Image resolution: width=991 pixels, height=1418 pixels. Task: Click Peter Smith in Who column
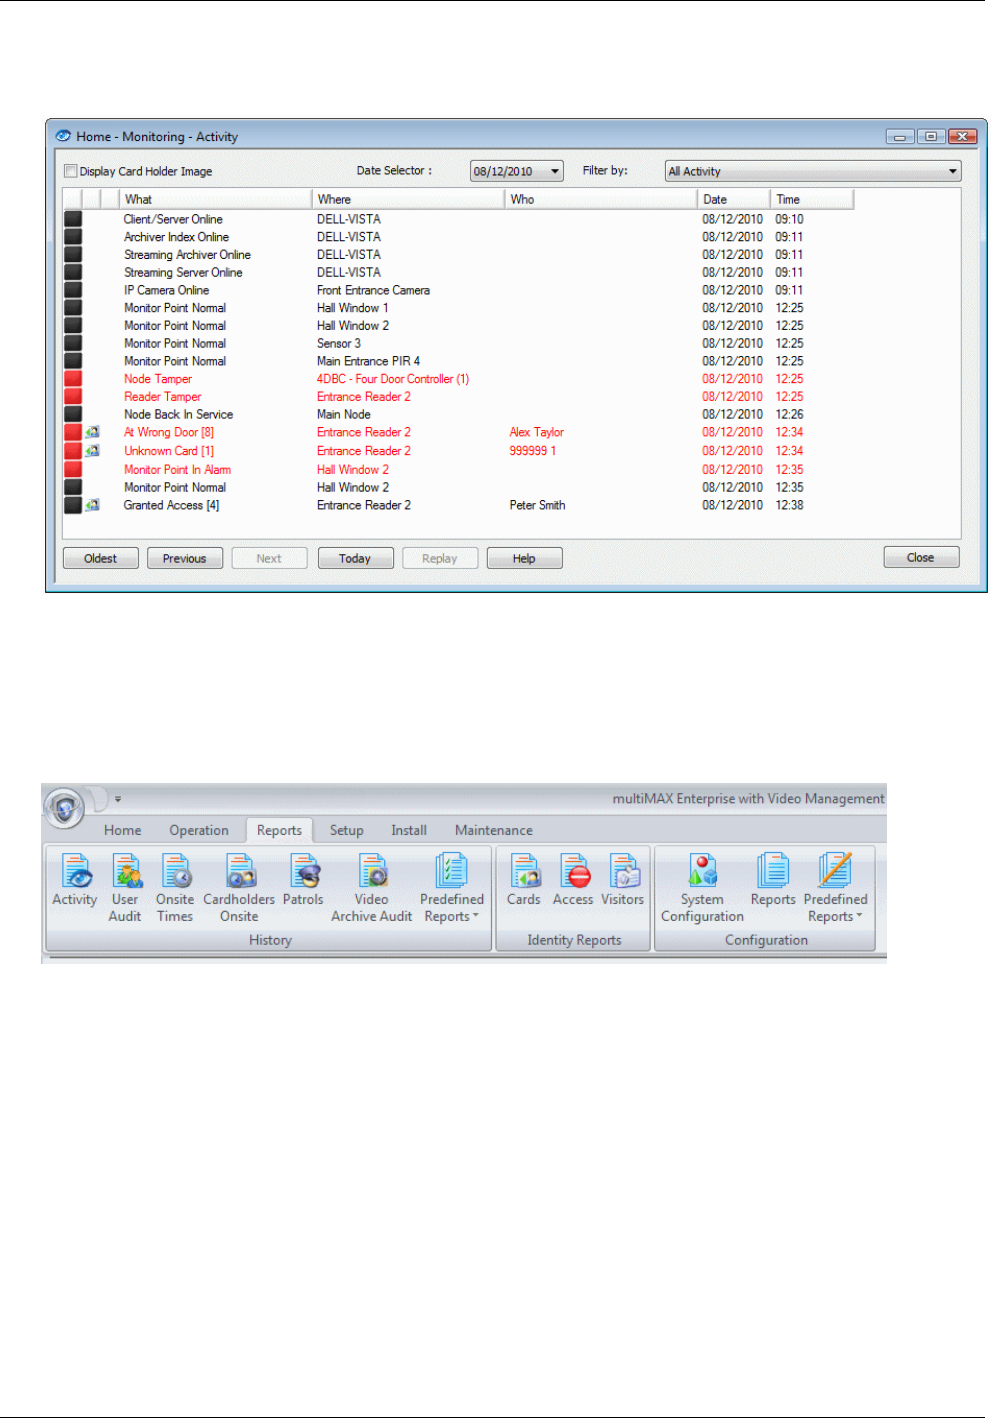[x=537, y=505]
